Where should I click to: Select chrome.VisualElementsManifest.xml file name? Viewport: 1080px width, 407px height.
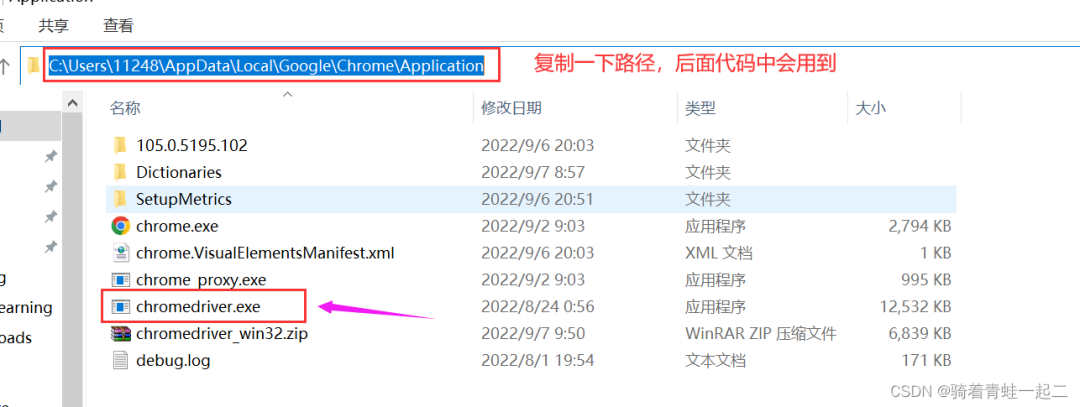tap(265, 253)
